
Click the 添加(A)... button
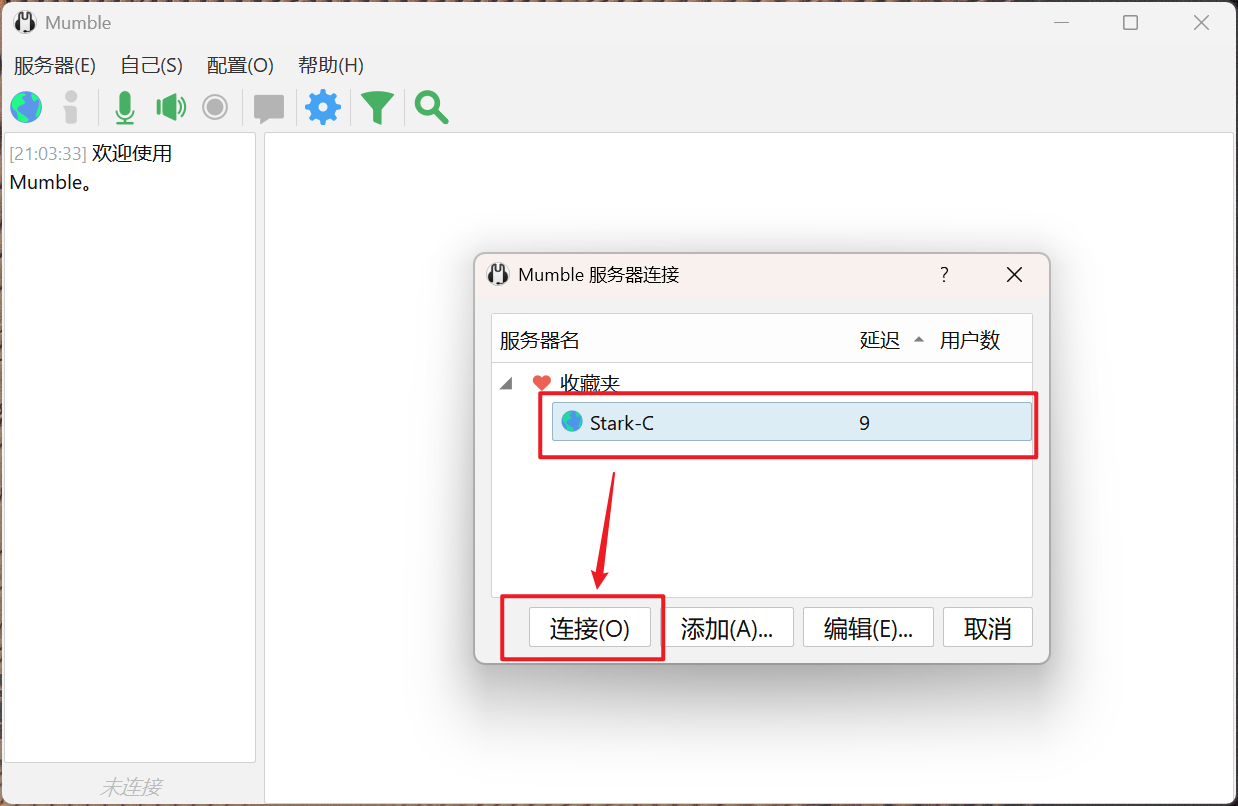[727, 628]
